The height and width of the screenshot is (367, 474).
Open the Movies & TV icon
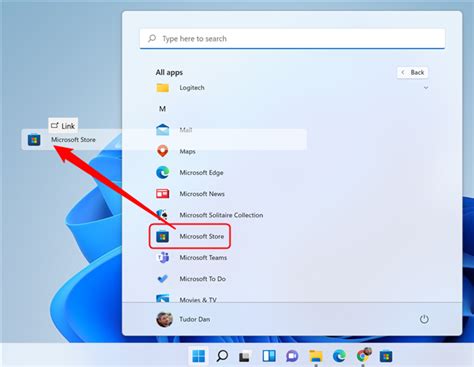tap(163, 298)
